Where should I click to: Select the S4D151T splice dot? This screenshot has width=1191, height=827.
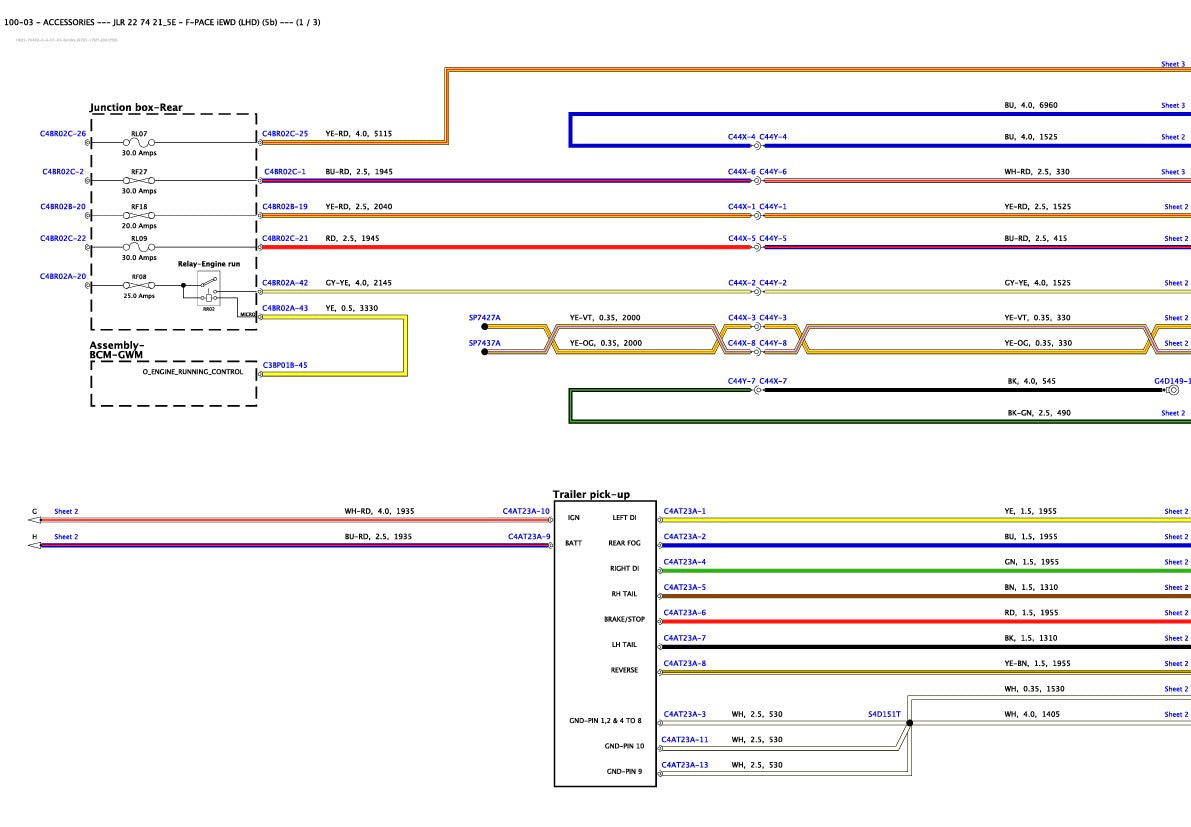click(909, 723)
